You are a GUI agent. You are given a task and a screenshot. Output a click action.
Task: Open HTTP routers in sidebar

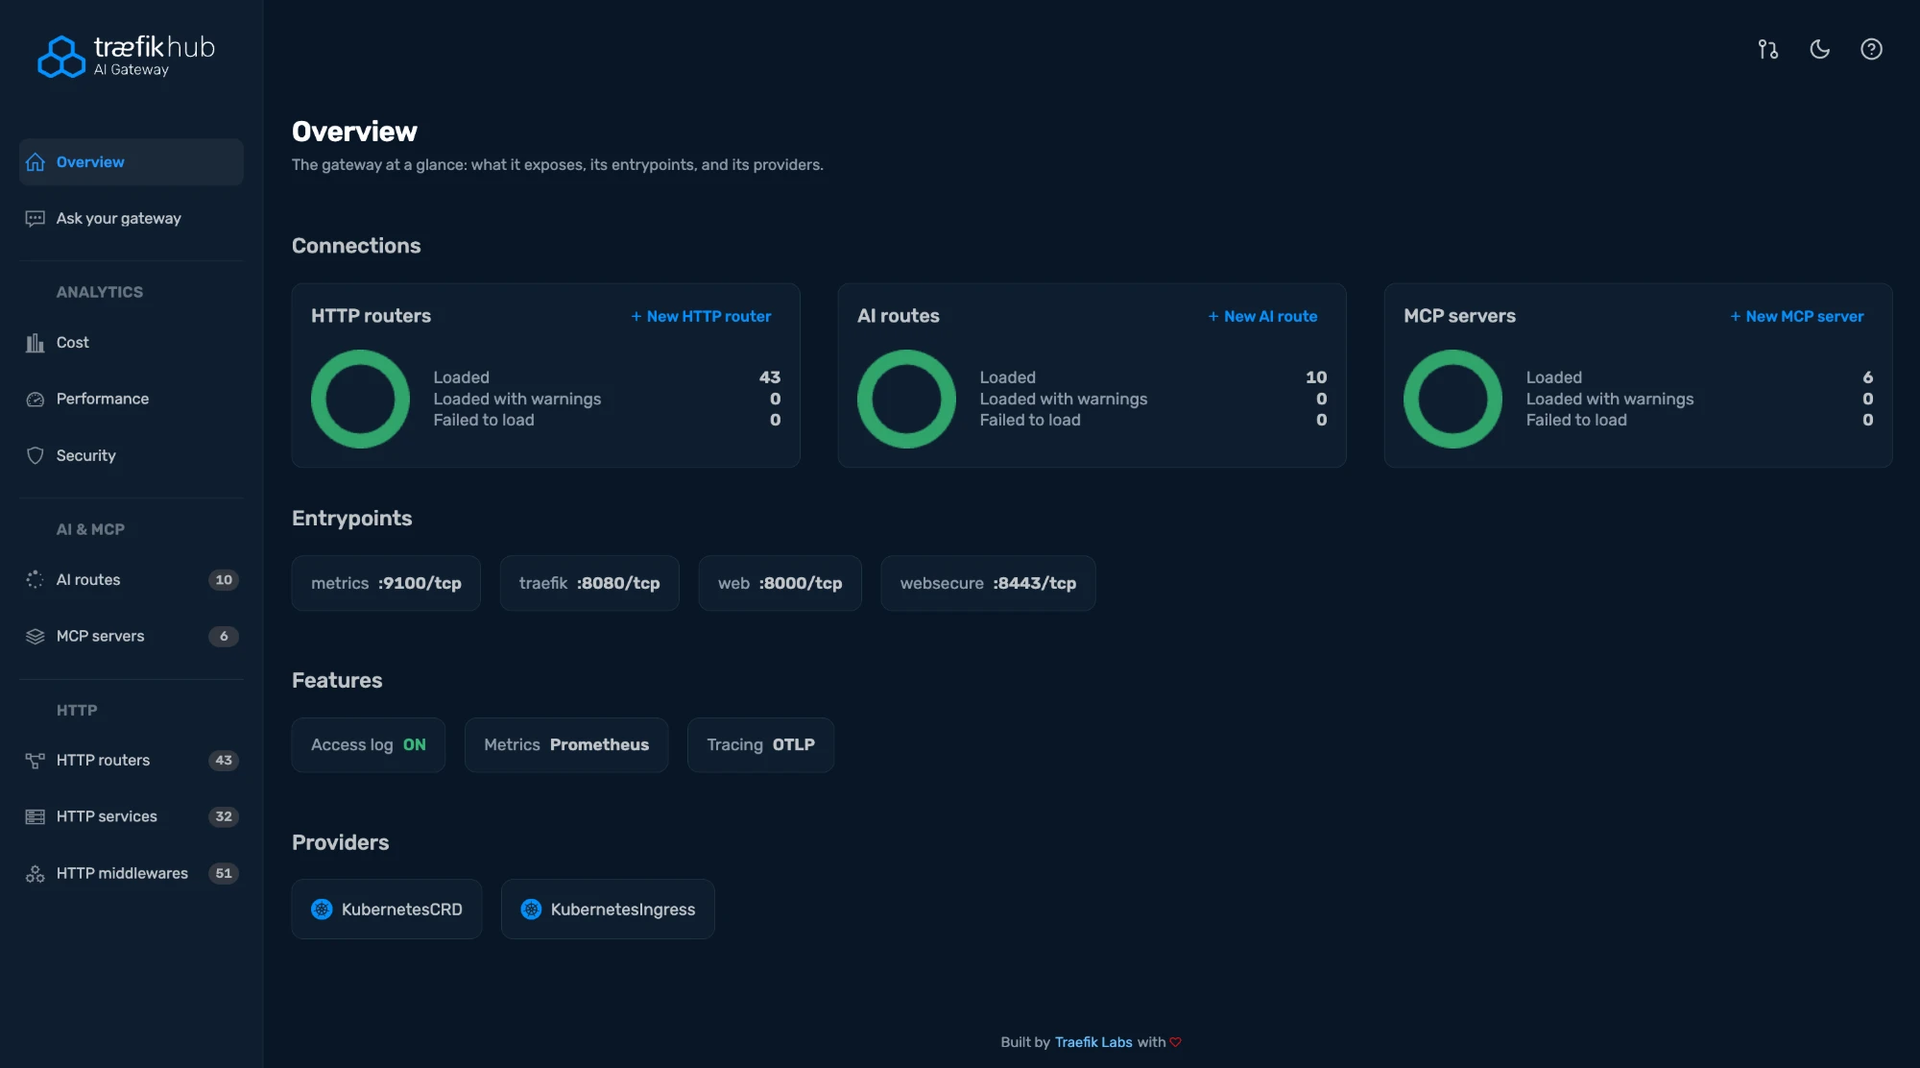131,760
